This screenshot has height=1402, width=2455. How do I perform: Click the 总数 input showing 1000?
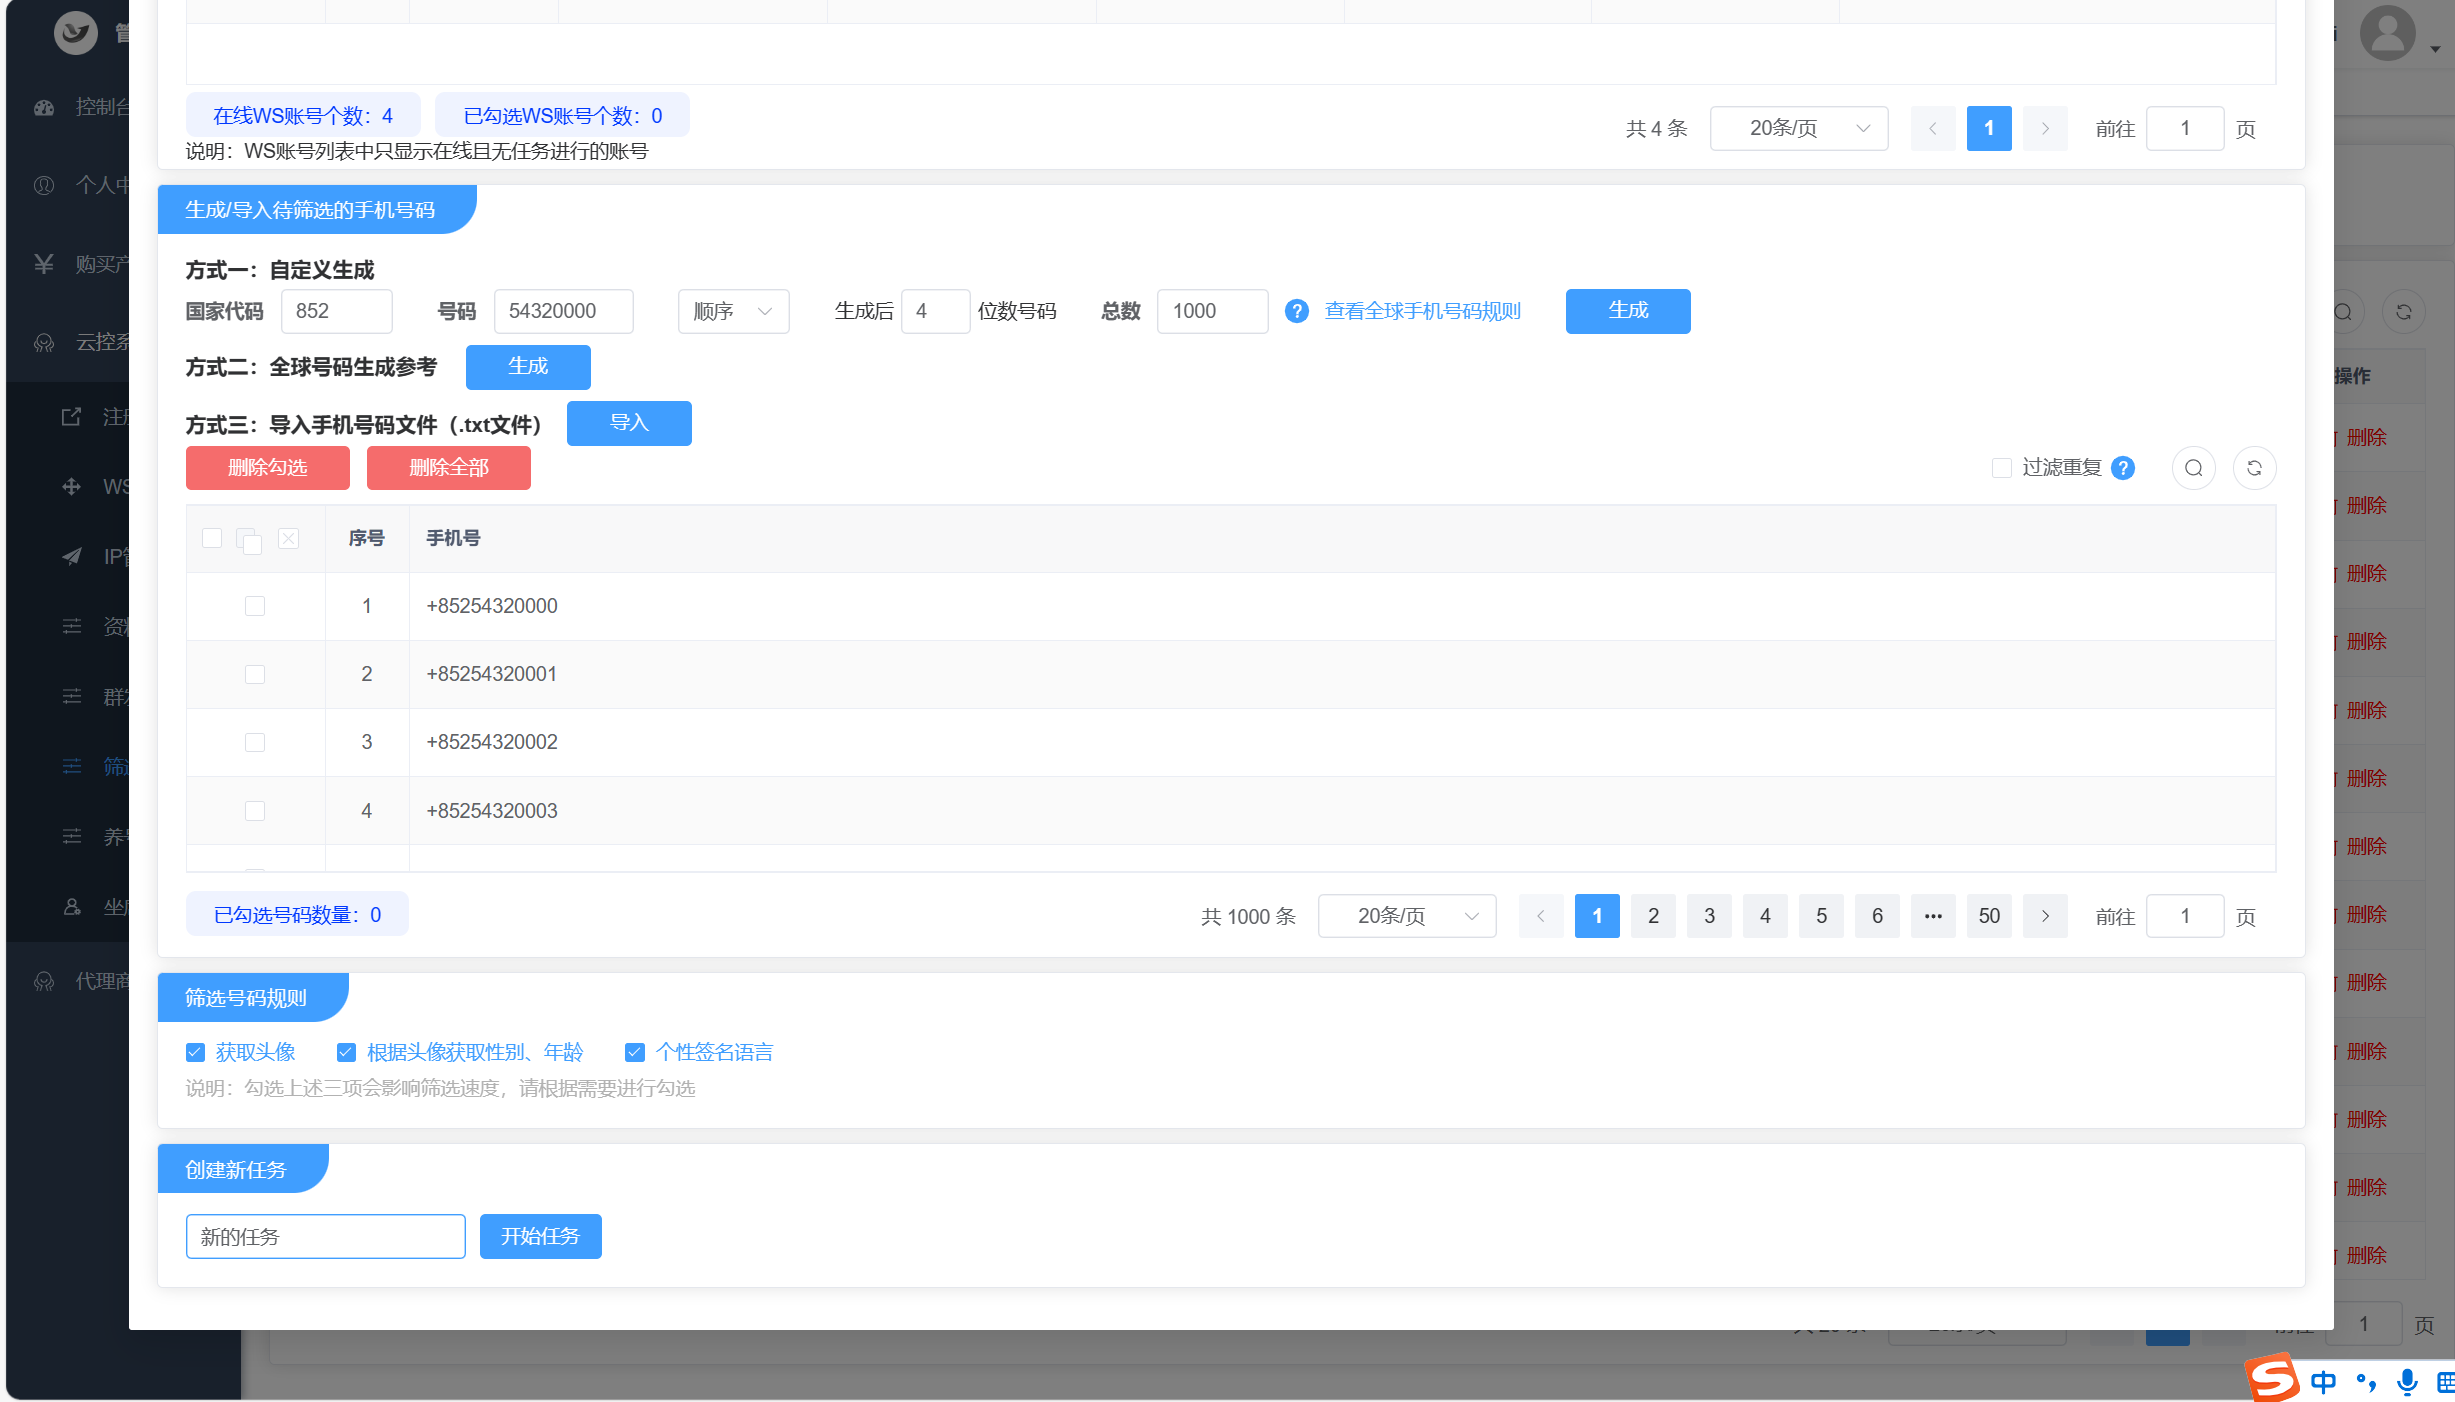point(1213,311)
